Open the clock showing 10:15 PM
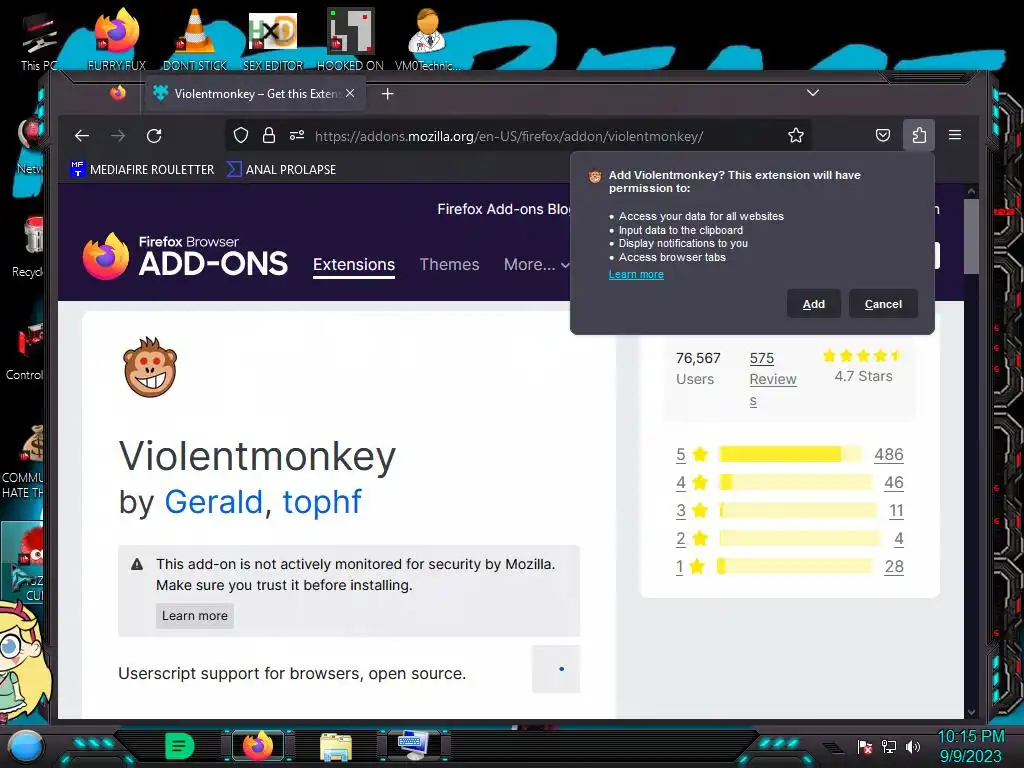This screenshot has width=1024, height=768. [971, 746]
